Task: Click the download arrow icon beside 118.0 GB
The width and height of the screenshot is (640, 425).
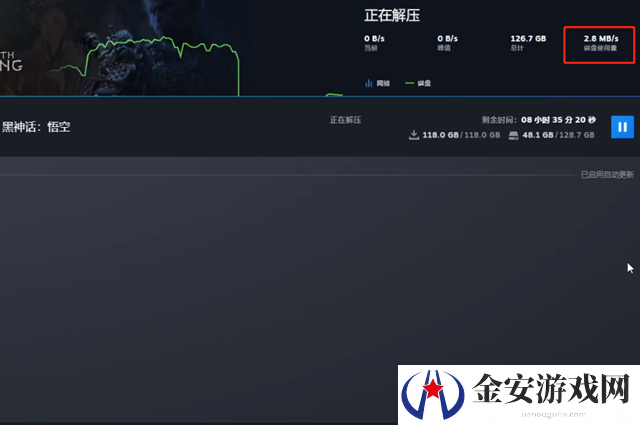Action: [414, 135]
